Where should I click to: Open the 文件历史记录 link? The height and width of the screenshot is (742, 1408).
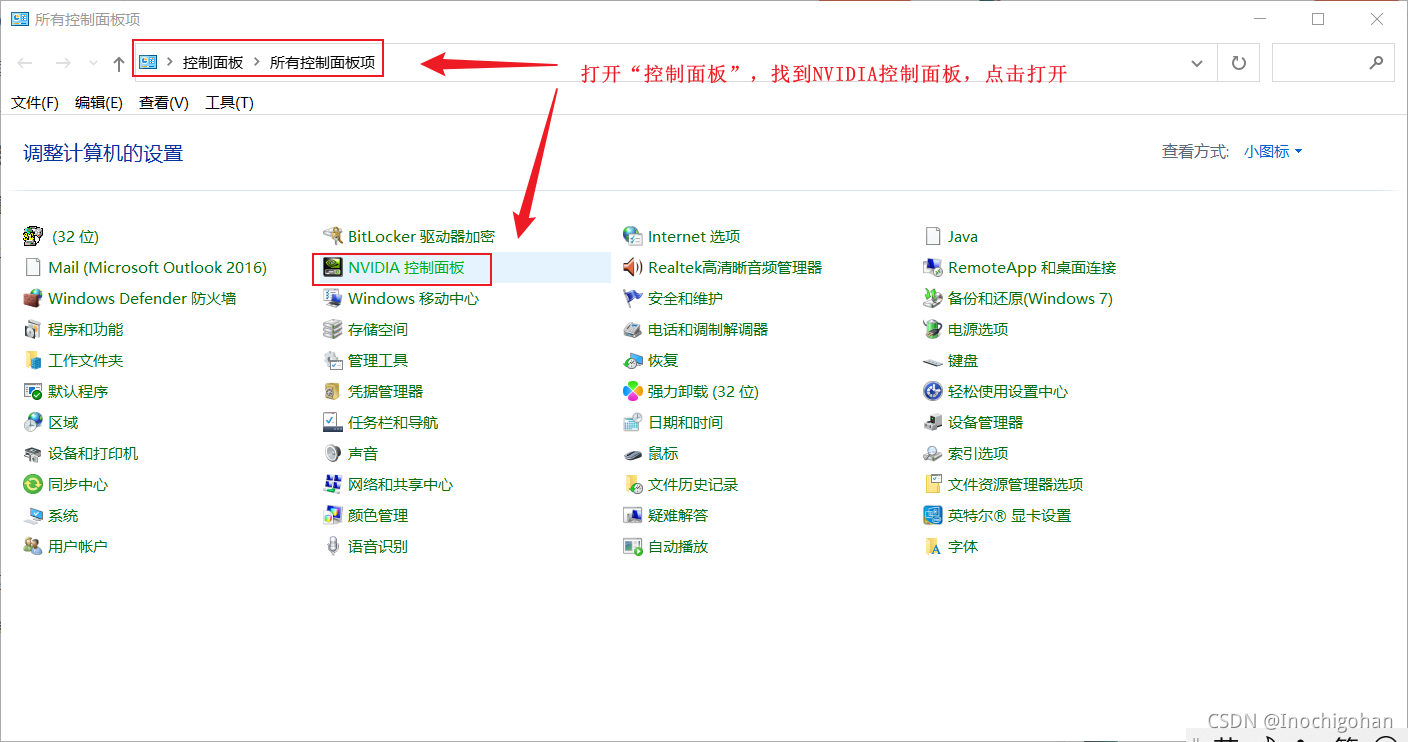(x=693, y=485)
